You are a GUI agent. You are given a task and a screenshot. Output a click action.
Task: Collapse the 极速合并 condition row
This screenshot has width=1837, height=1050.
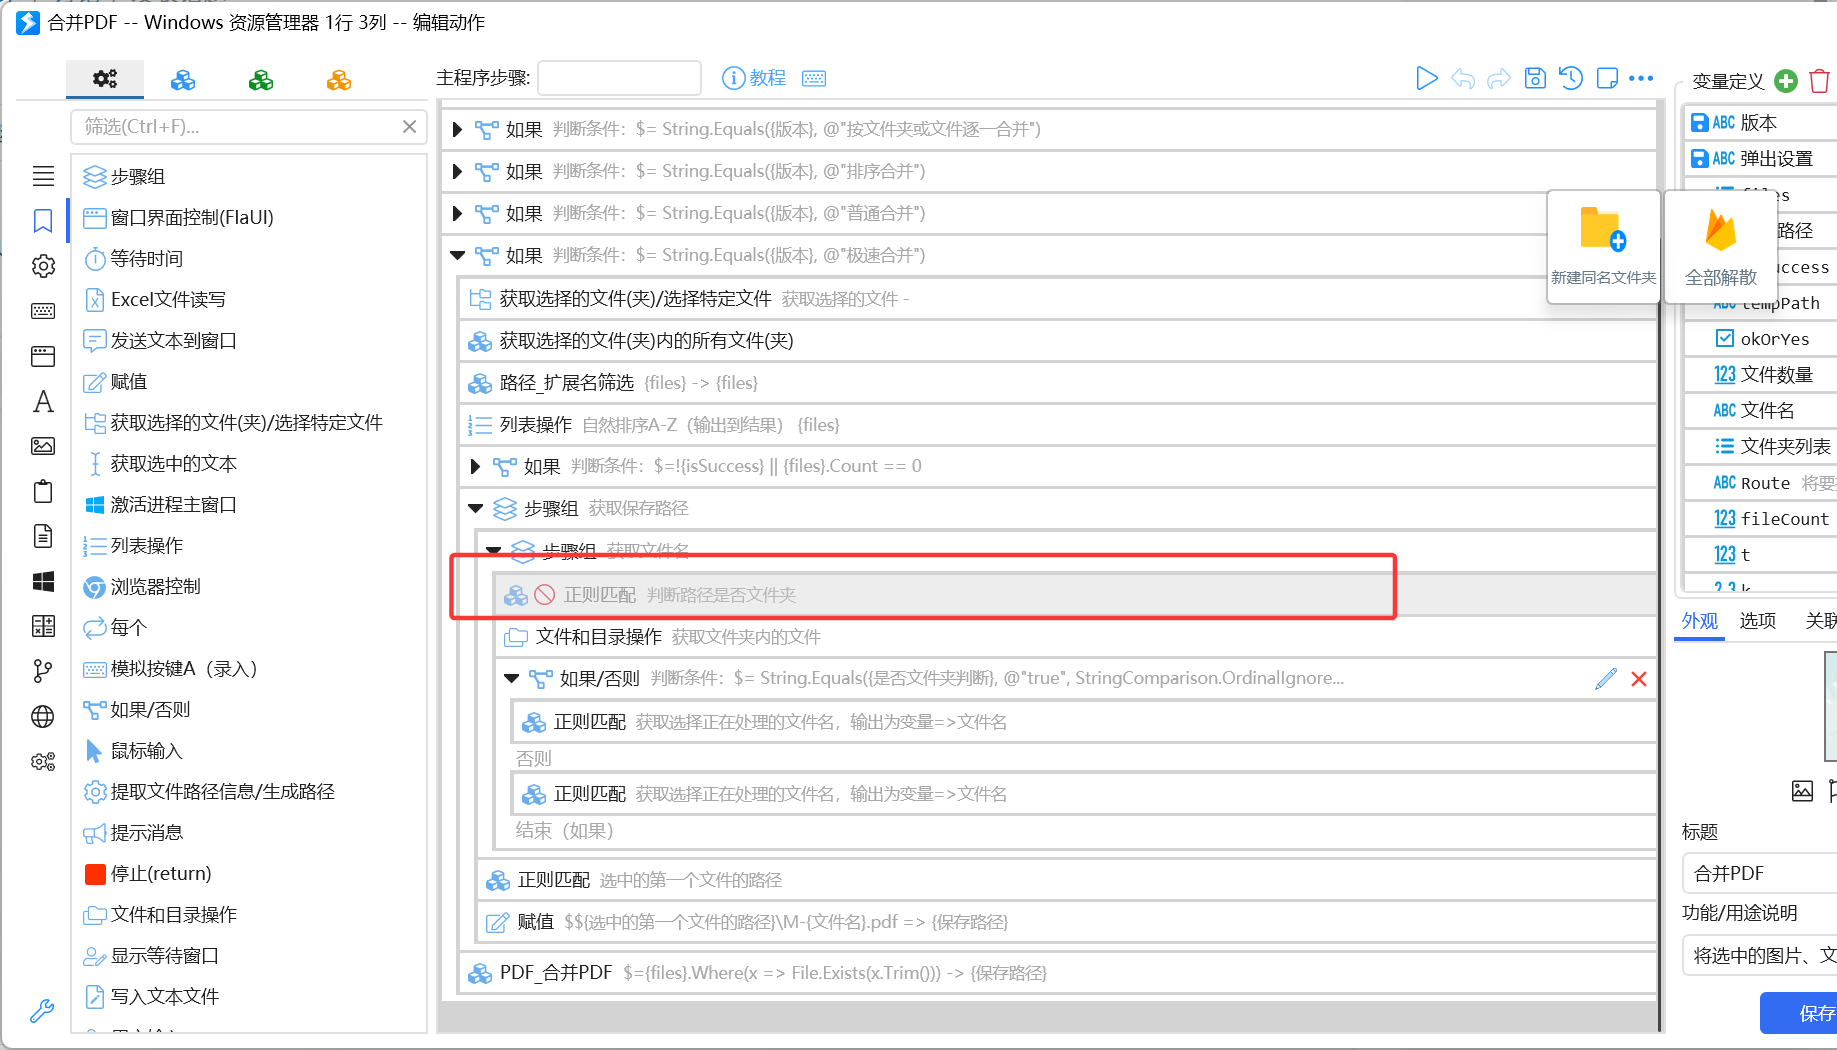click(x=457, y=256)
